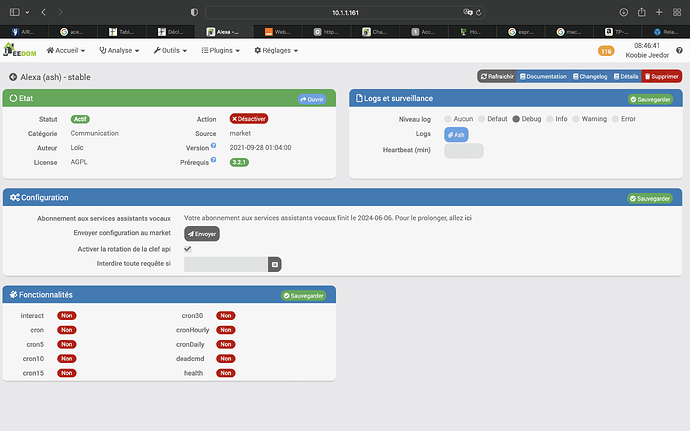Switch to the Décl... browser tab
The height and width of the screenshot is (431, 690).
pos(170,32)
